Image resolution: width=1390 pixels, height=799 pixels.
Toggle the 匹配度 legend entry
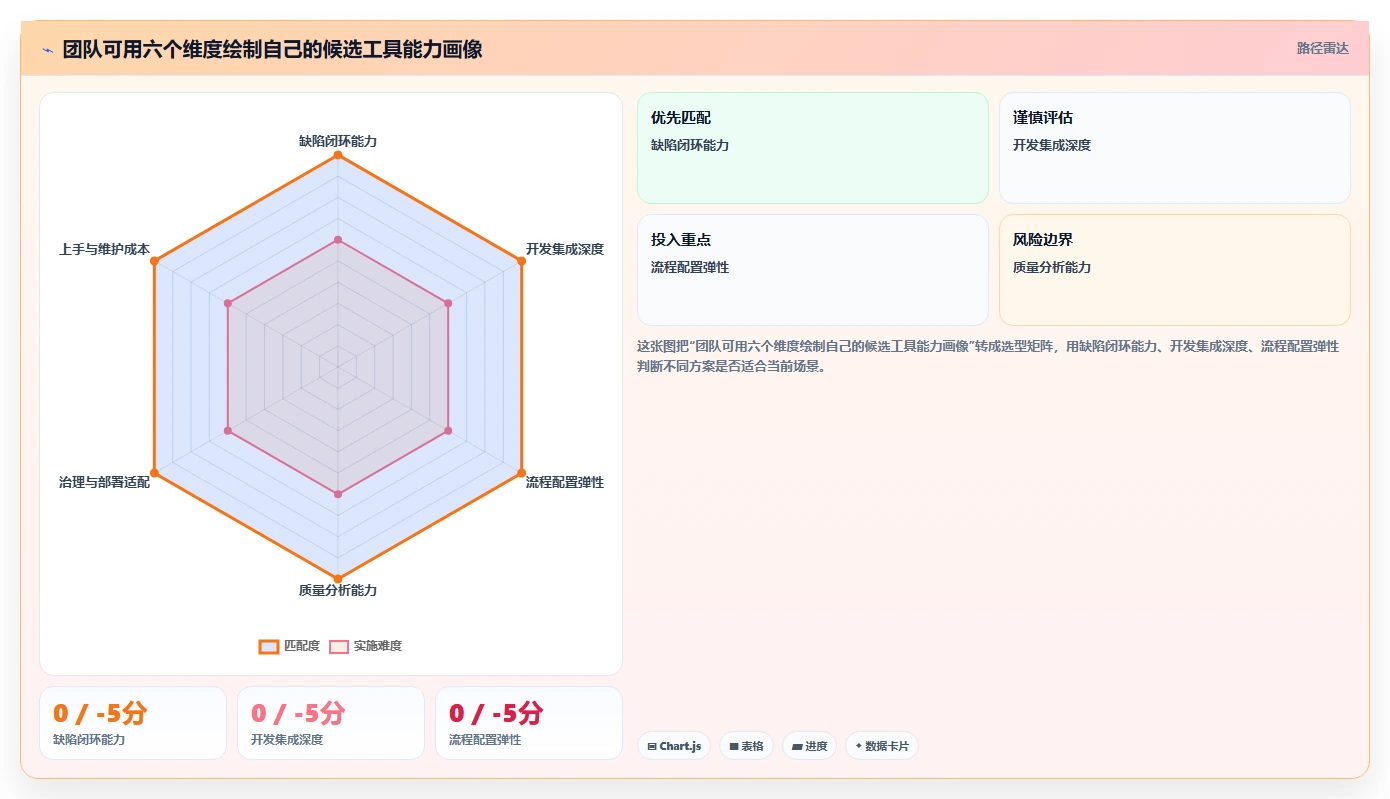click(x=290, y=646)
